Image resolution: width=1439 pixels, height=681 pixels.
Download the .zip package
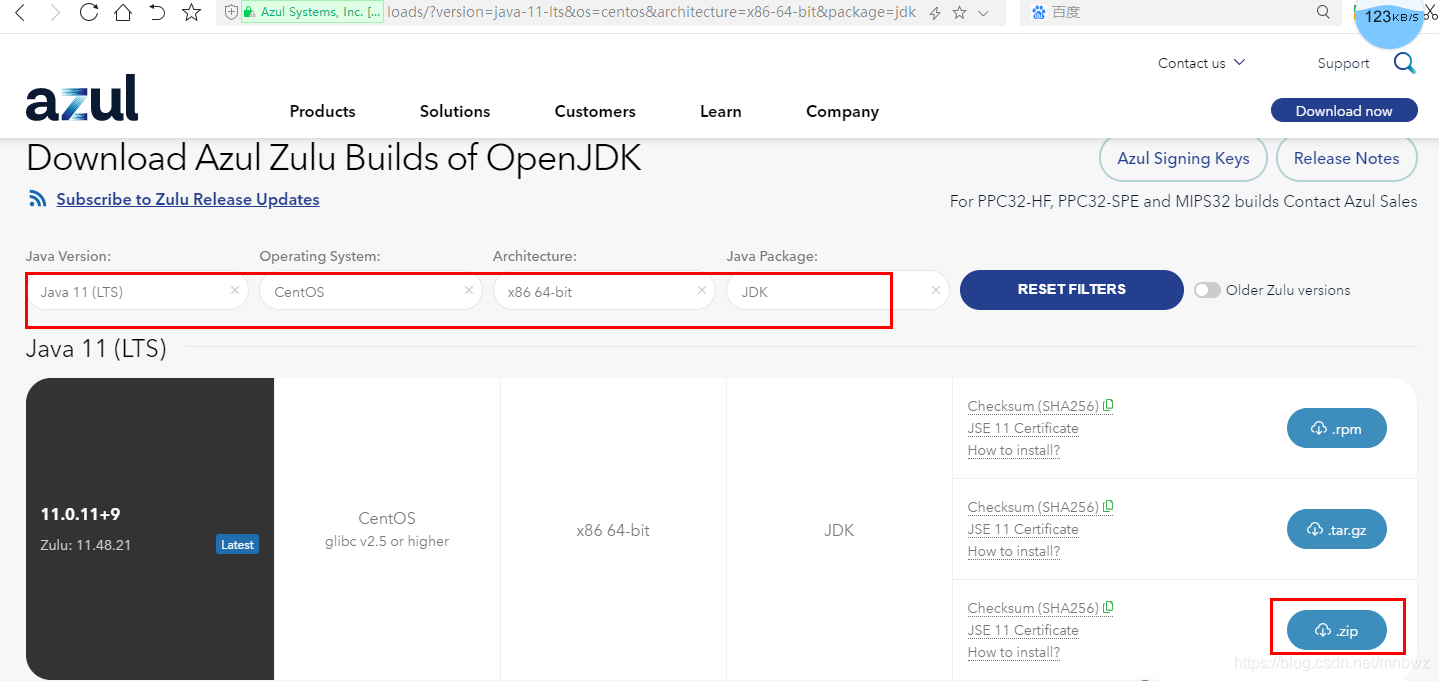tap(1336, 630)
